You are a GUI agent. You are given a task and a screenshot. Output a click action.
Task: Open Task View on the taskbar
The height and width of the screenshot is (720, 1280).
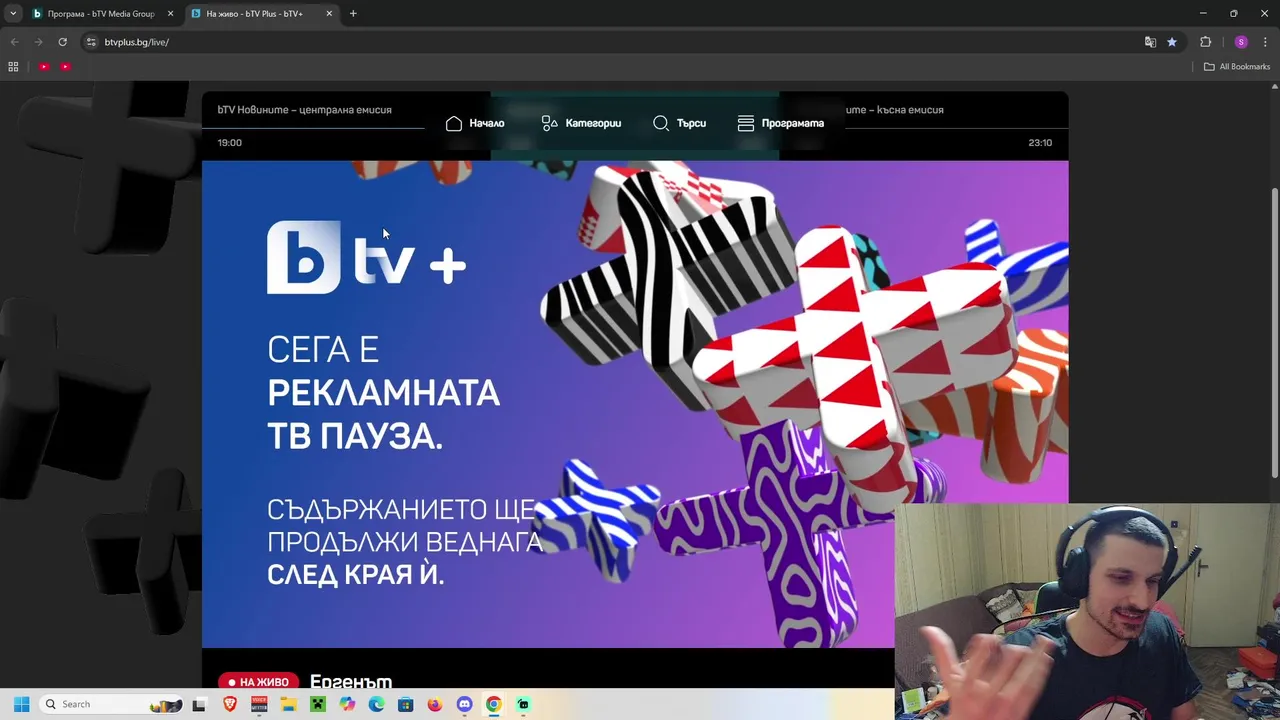tap(199, 704)
